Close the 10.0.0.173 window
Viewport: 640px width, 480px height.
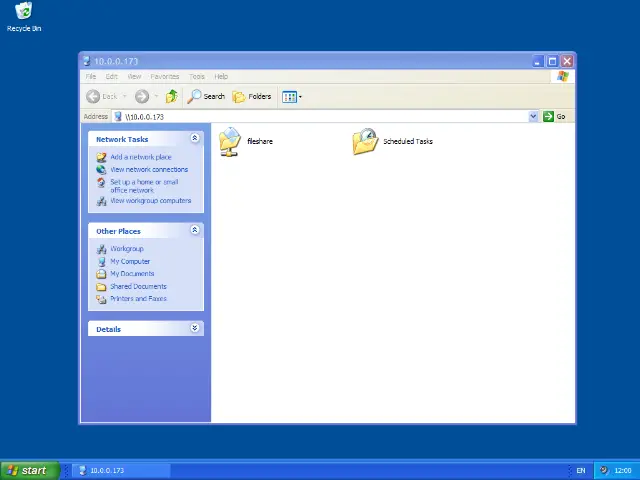567,61
